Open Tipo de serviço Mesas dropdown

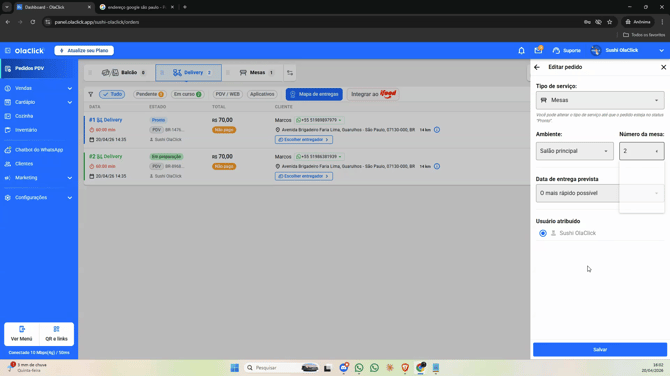[x=600, y=100]
